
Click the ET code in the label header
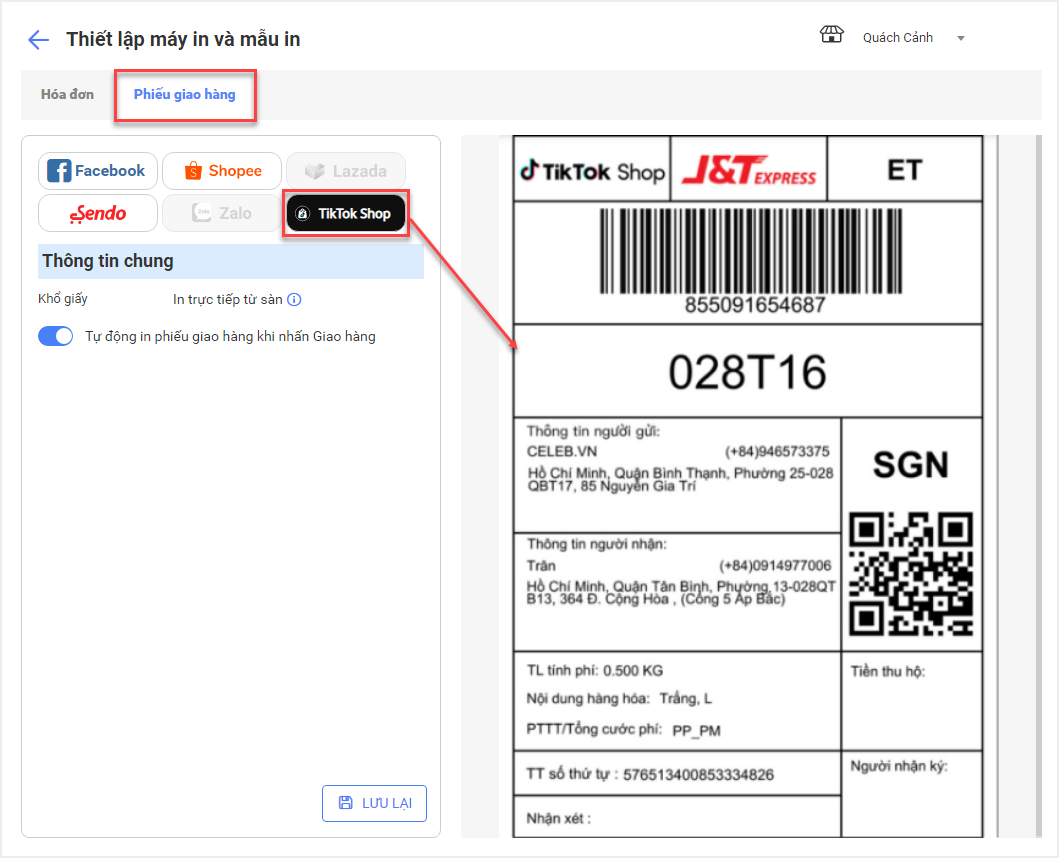coord(904,170)
